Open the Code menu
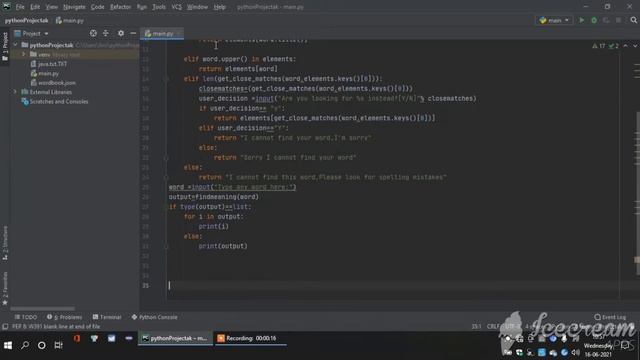The image size is (640, 360). click(98, 7)
